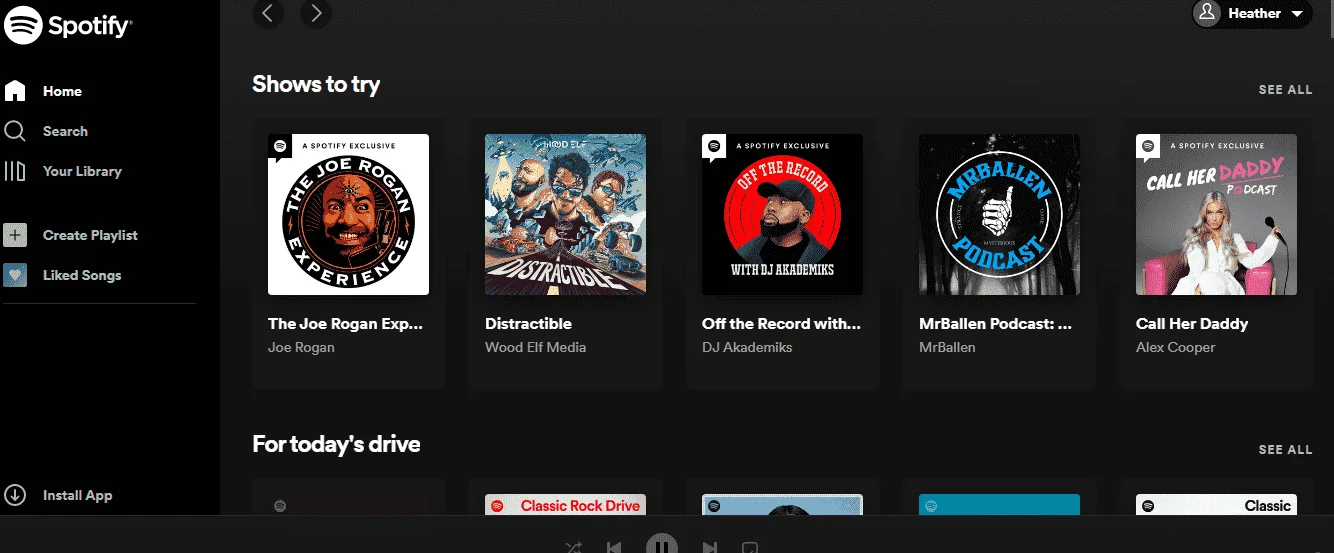Click the Your Library icon

15,171
